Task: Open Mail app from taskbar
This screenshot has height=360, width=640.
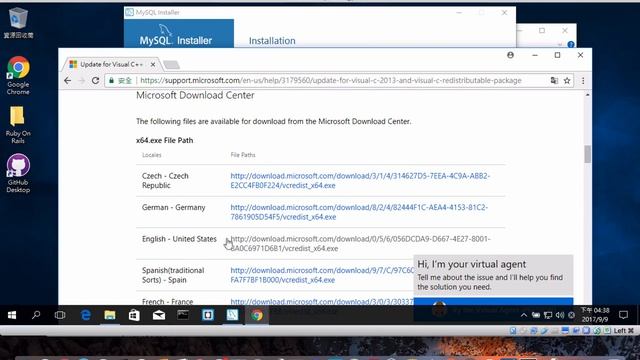Action: click(159, 315)
